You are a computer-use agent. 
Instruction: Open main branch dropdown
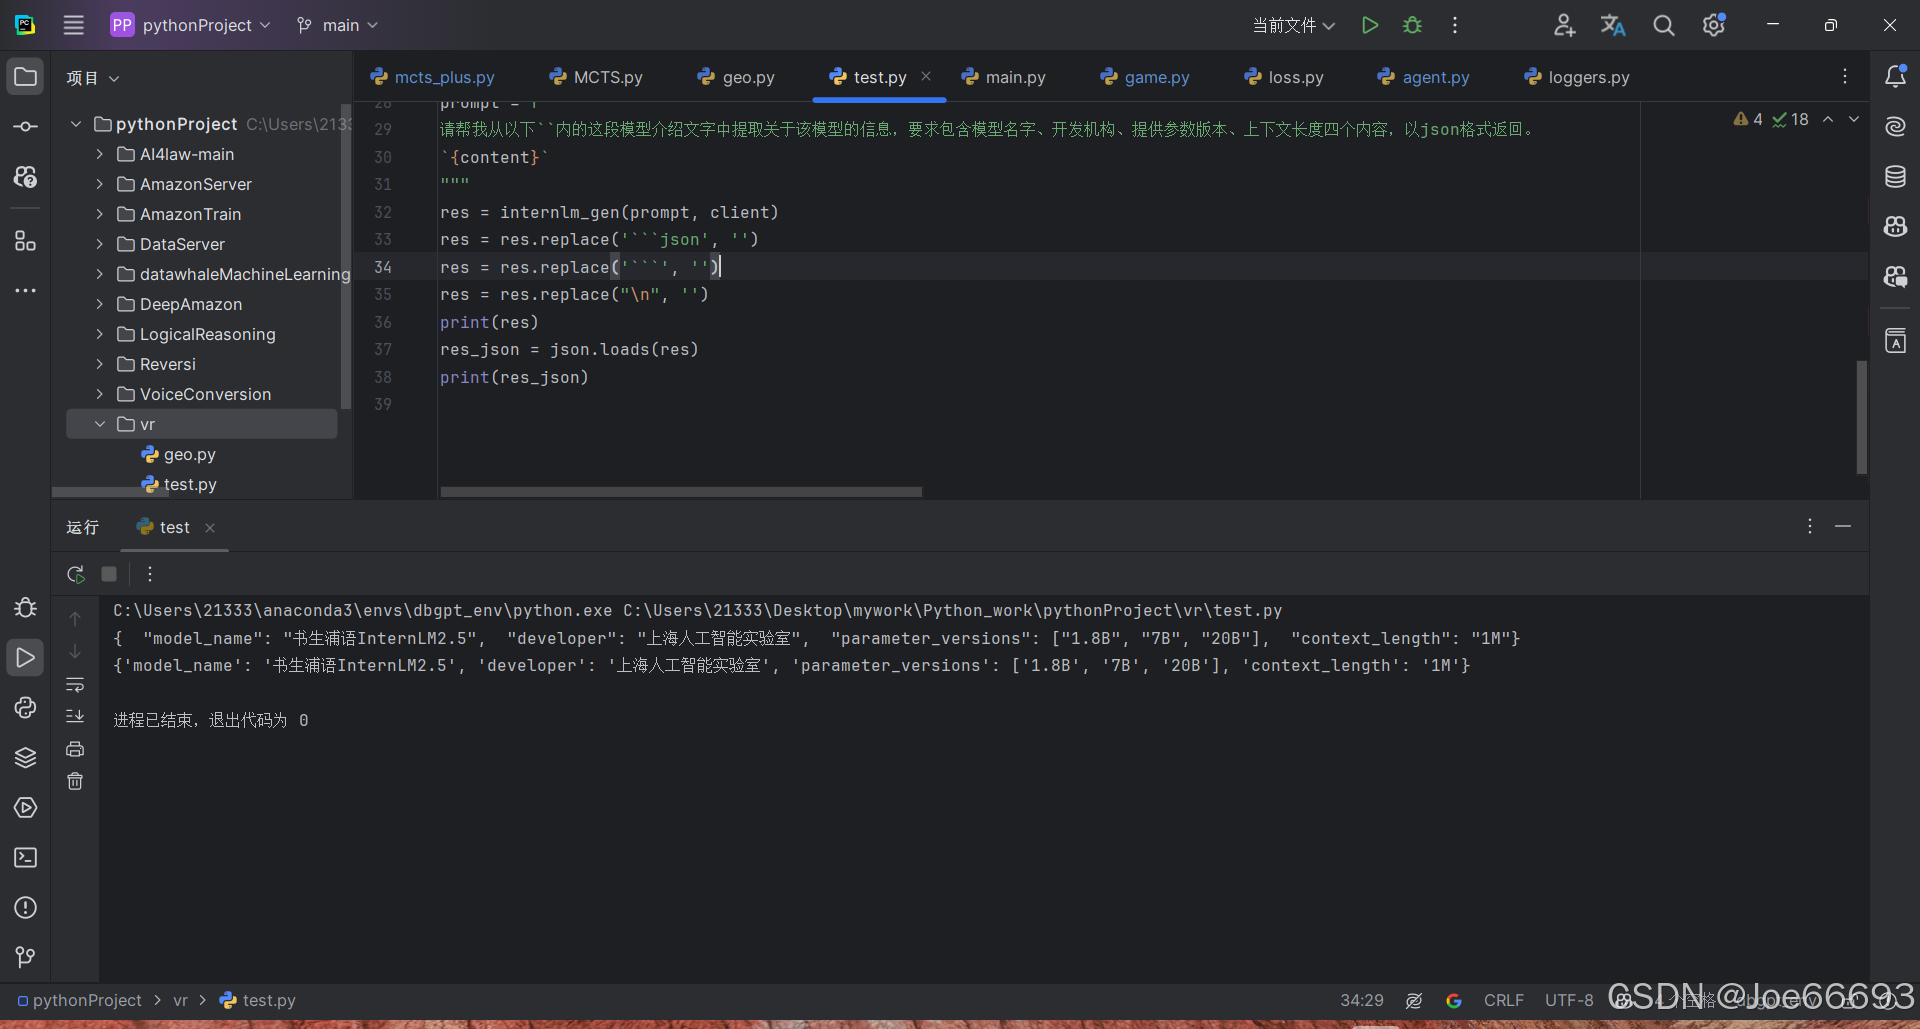[338, 25]
